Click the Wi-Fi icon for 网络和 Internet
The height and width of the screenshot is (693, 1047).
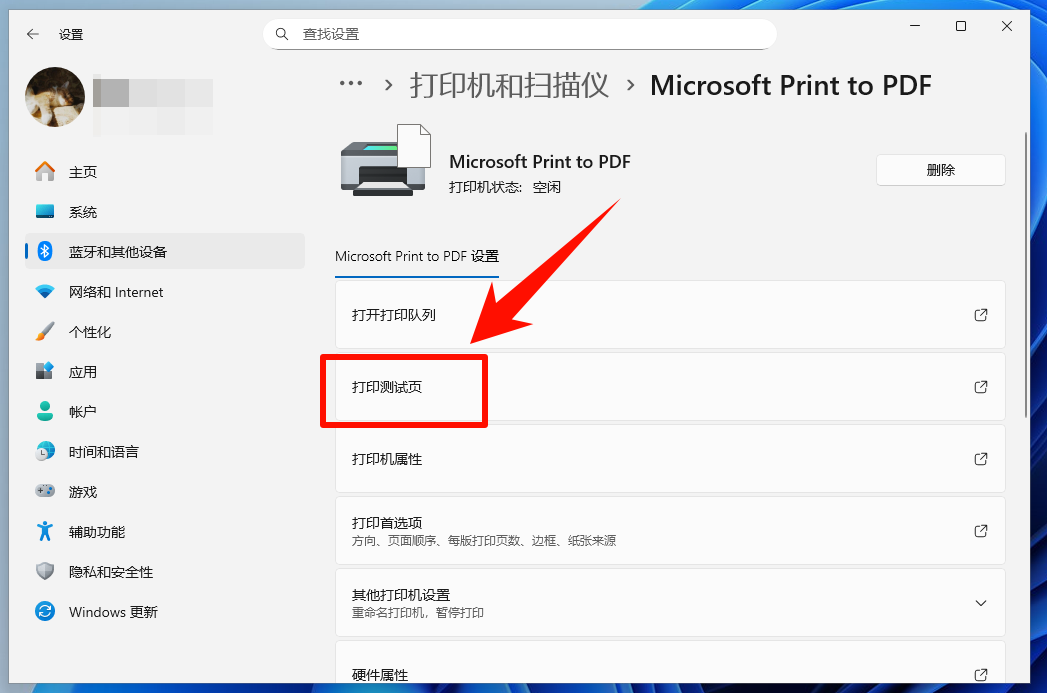45,292
